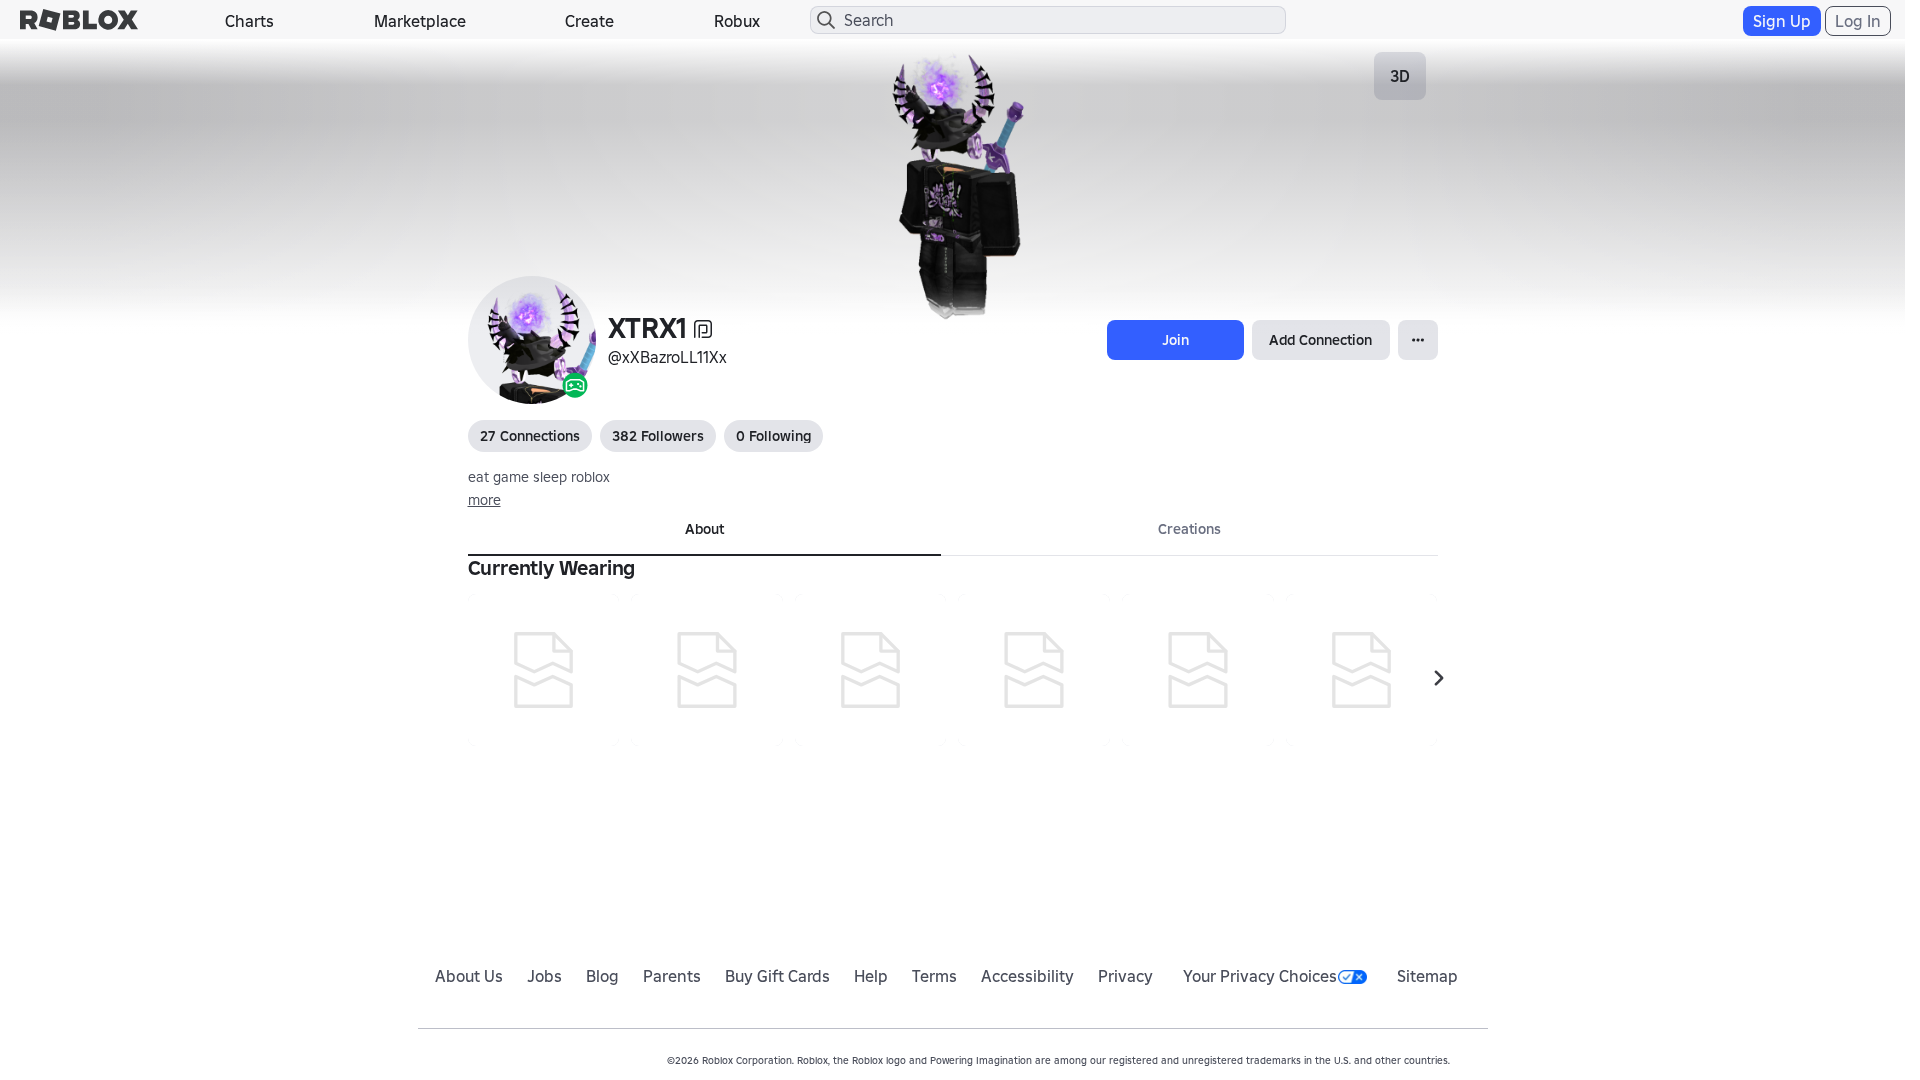Toggle the 3D avatar view

tap(1400, 76)
